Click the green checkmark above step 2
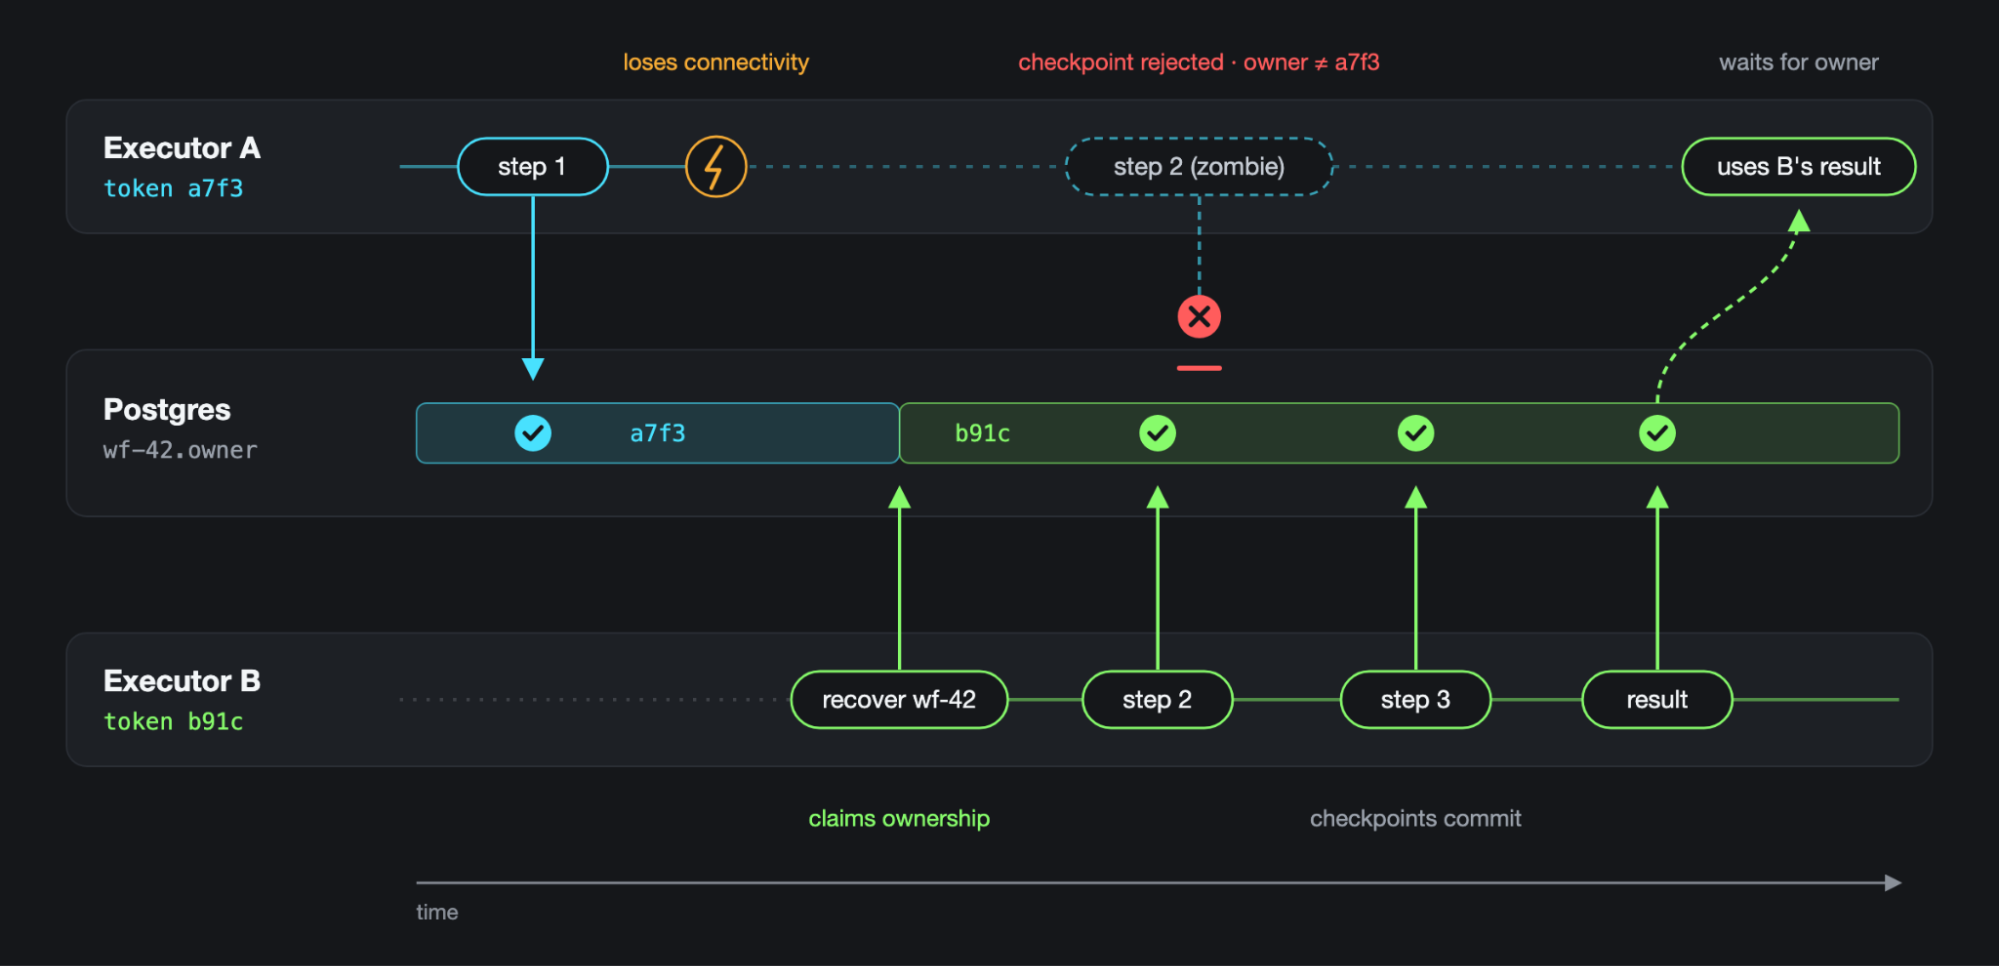Screen dimensions: 1999x967 pos(1158,433)
